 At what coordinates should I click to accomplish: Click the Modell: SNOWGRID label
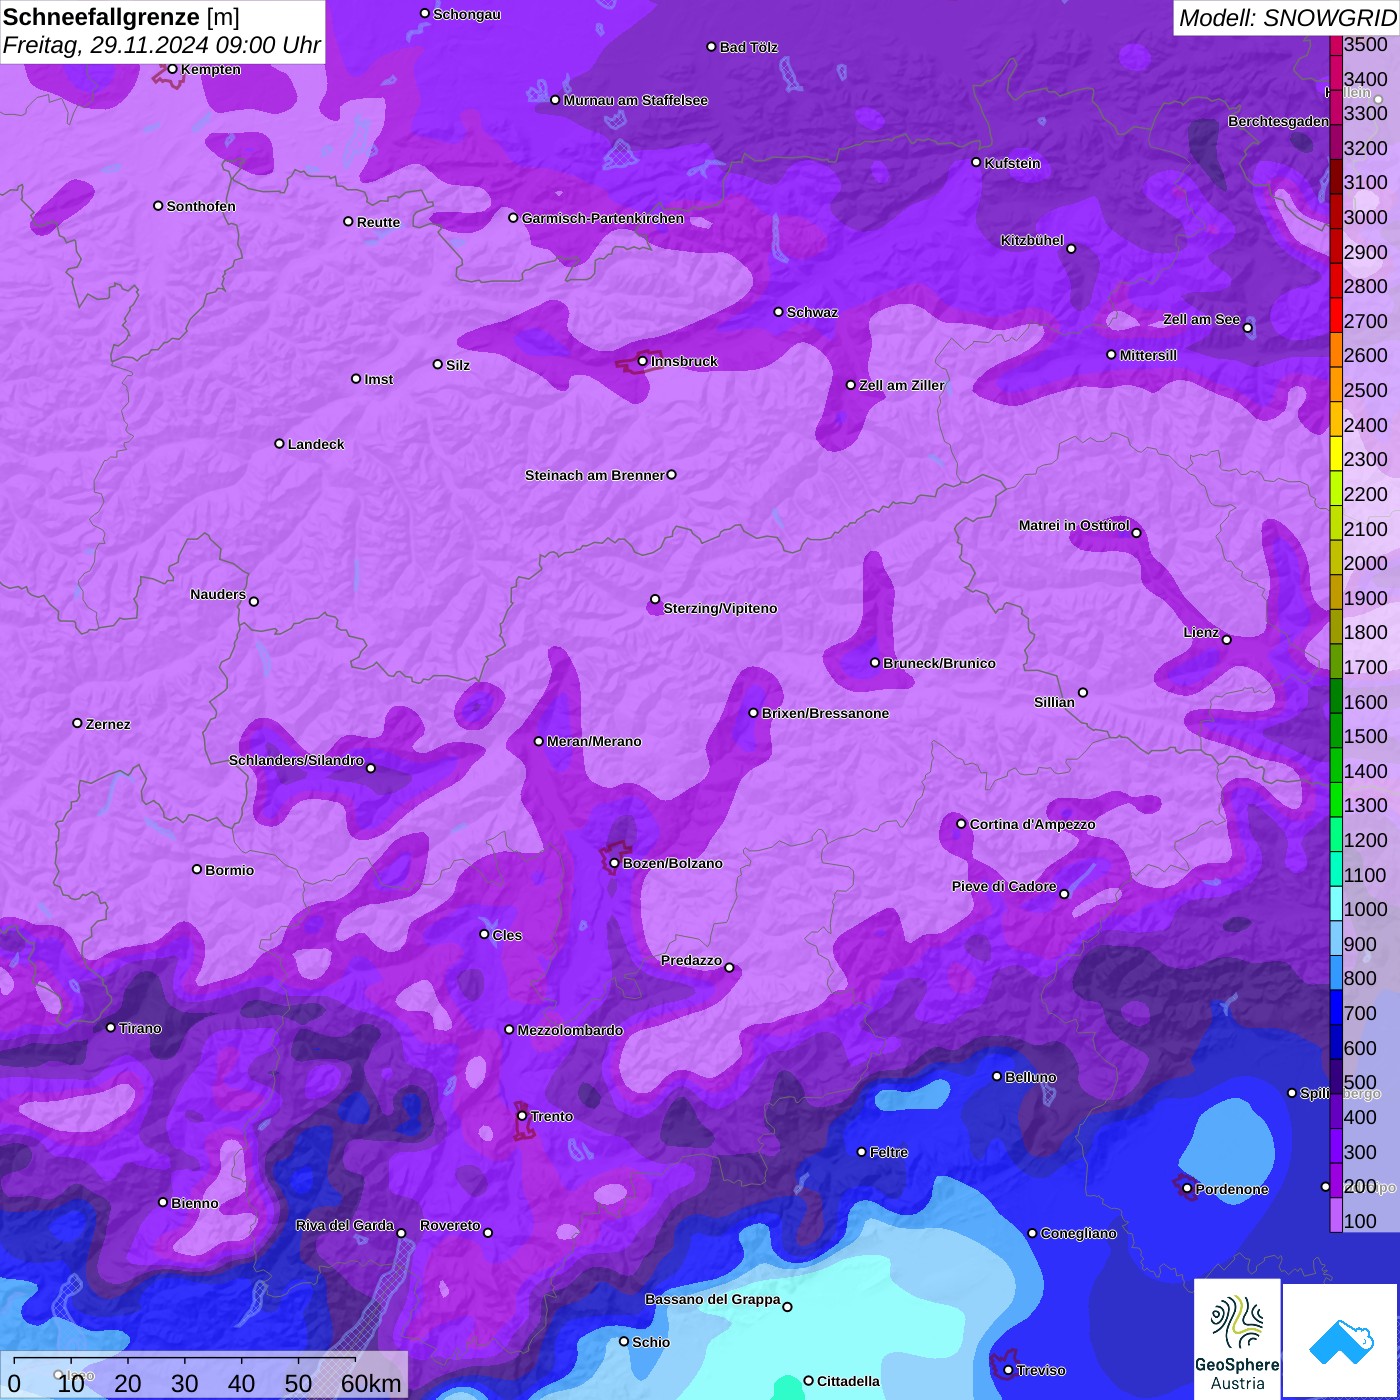coord(1287,17)
